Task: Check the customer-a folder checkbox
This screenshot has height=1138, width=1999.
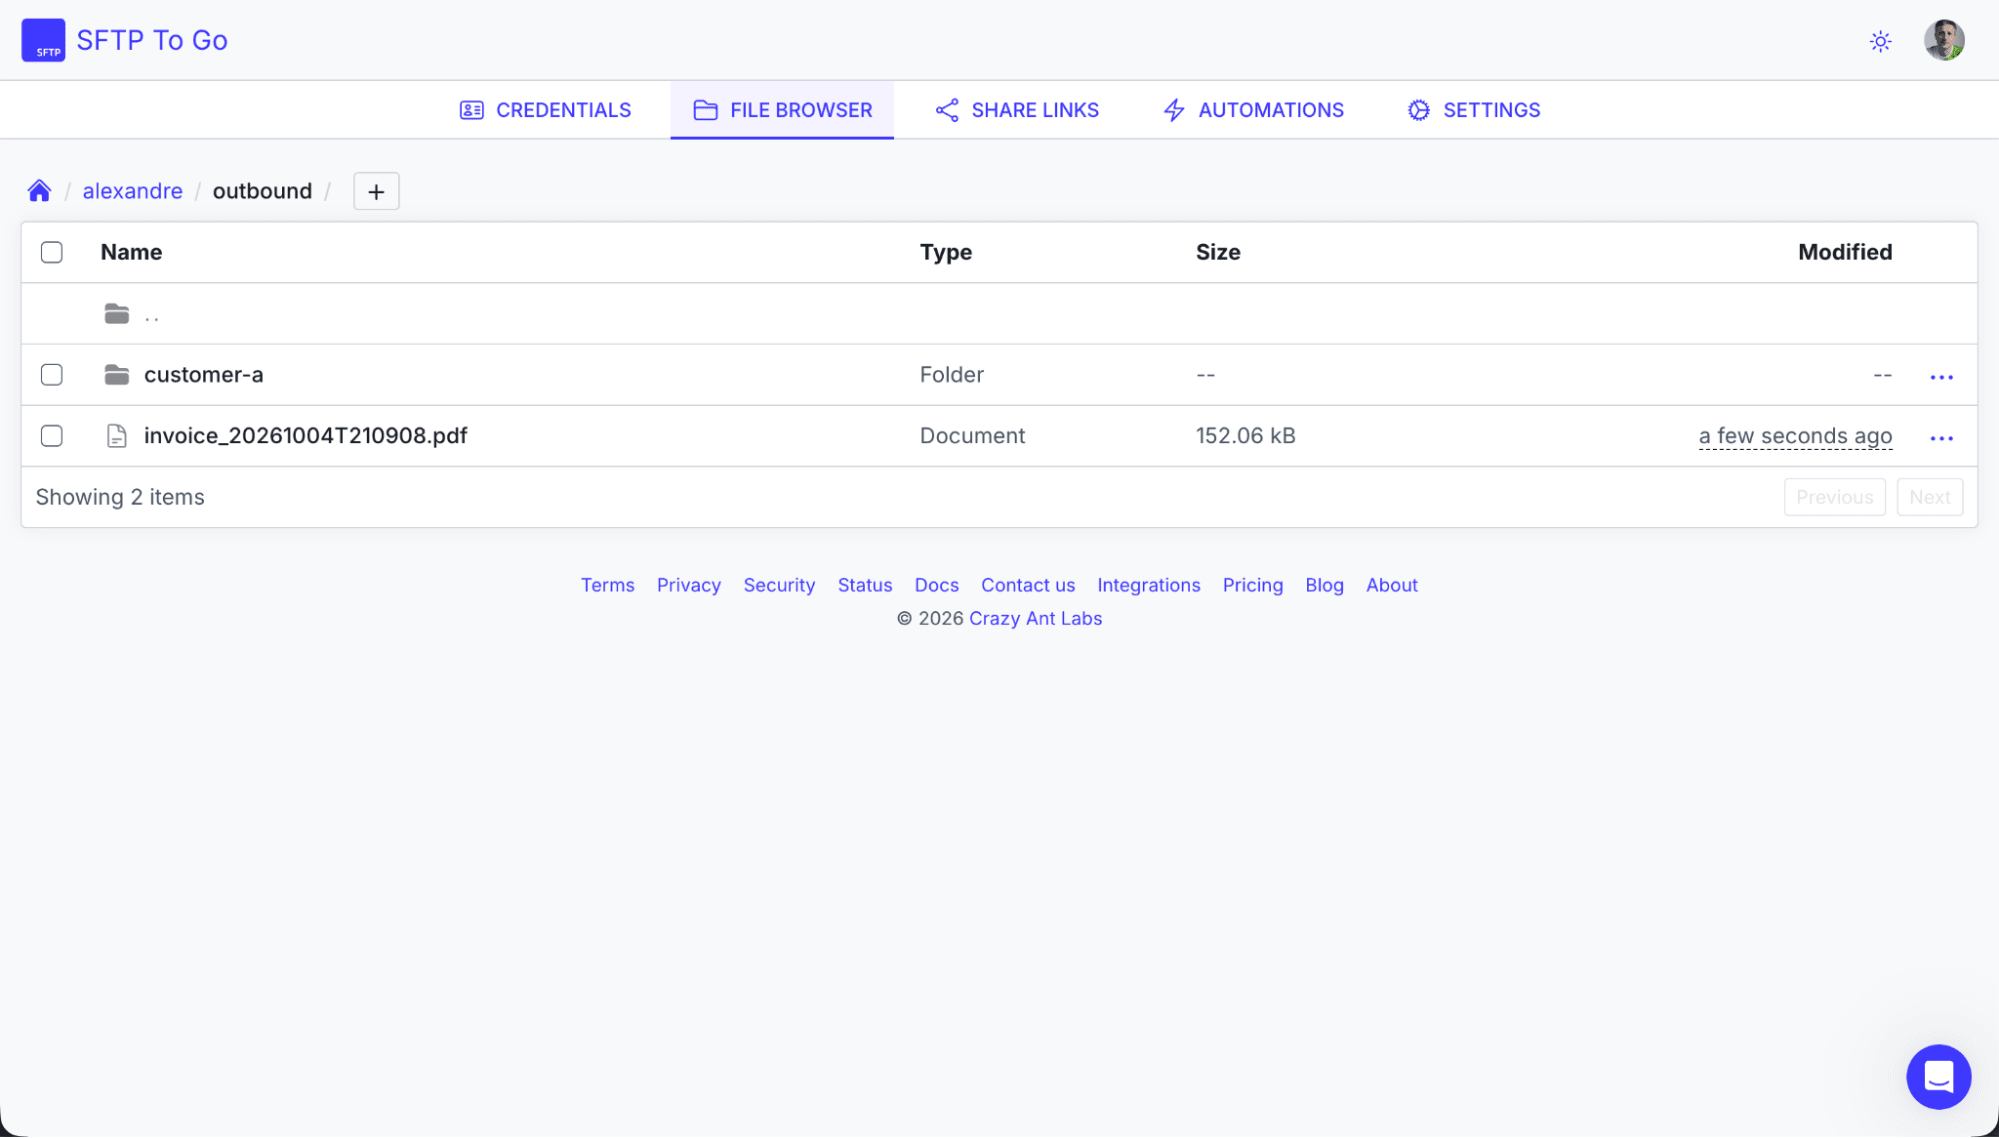Action: coord(52,375)
